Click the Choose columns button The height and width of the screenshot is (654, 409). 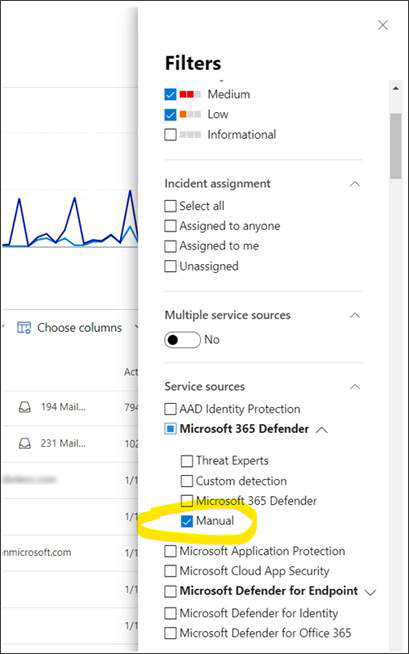pos(70,328)
